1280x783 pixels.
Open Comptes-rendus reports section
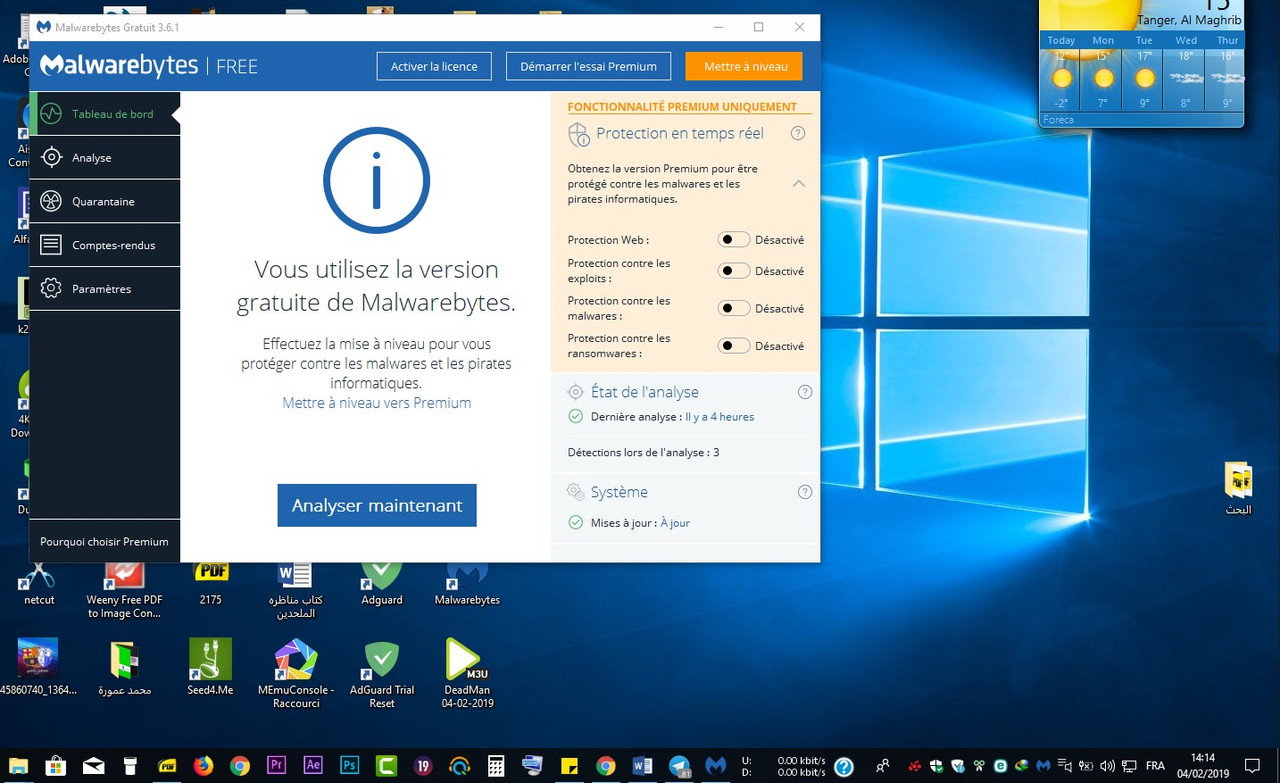(105, 245)
